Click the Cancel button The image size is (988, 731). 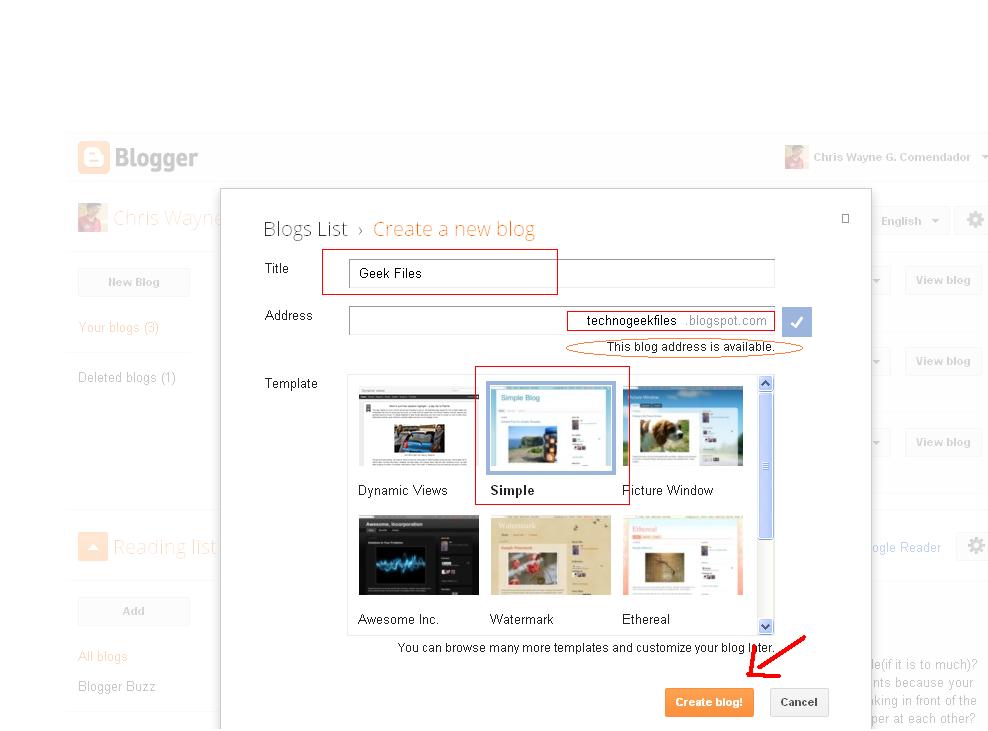pos(799,702)
